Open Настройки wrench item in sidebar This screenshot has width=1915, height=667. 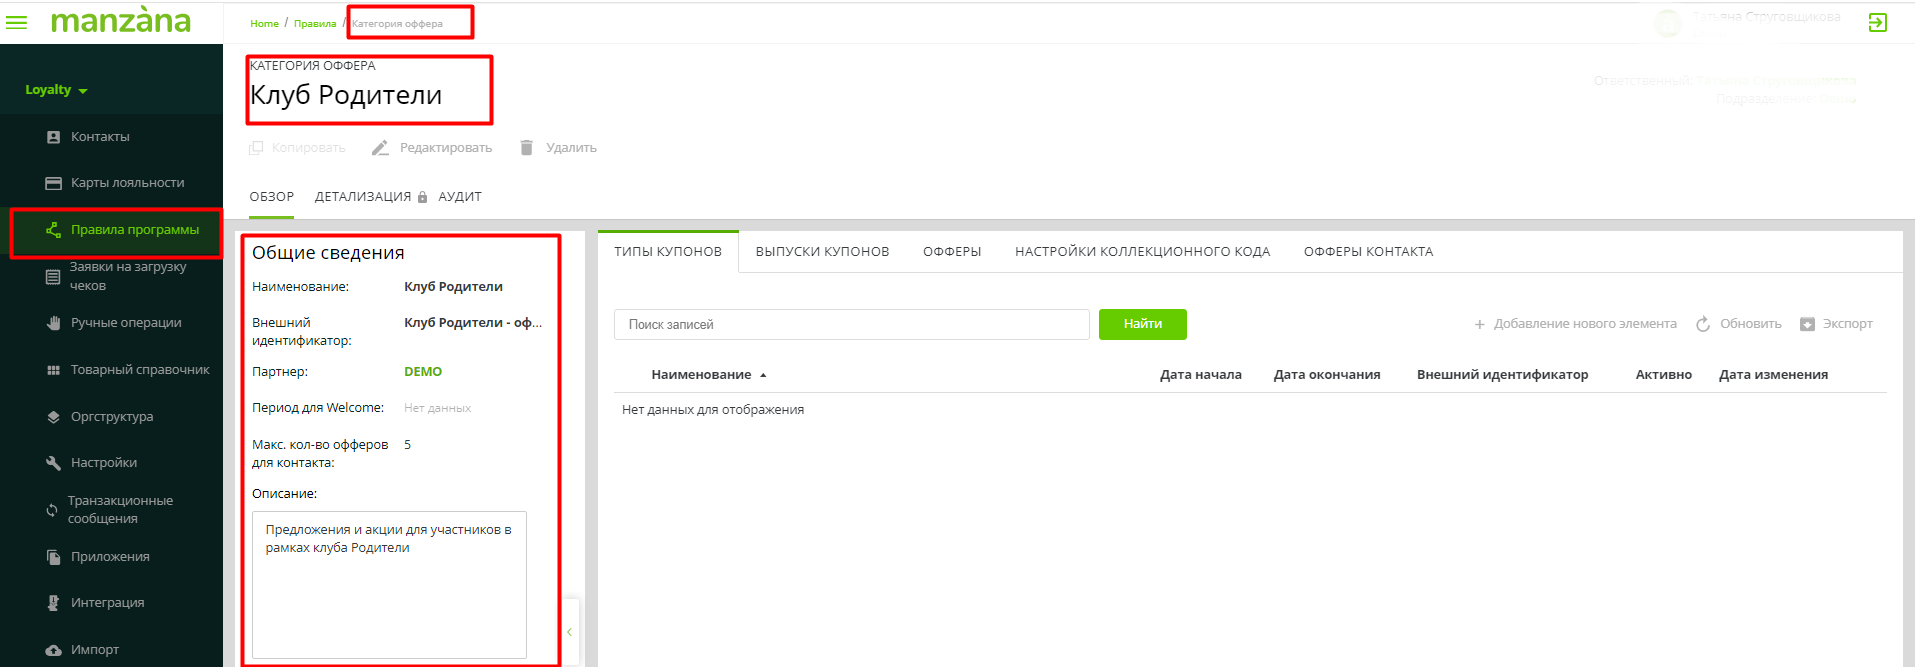[103, 463]
